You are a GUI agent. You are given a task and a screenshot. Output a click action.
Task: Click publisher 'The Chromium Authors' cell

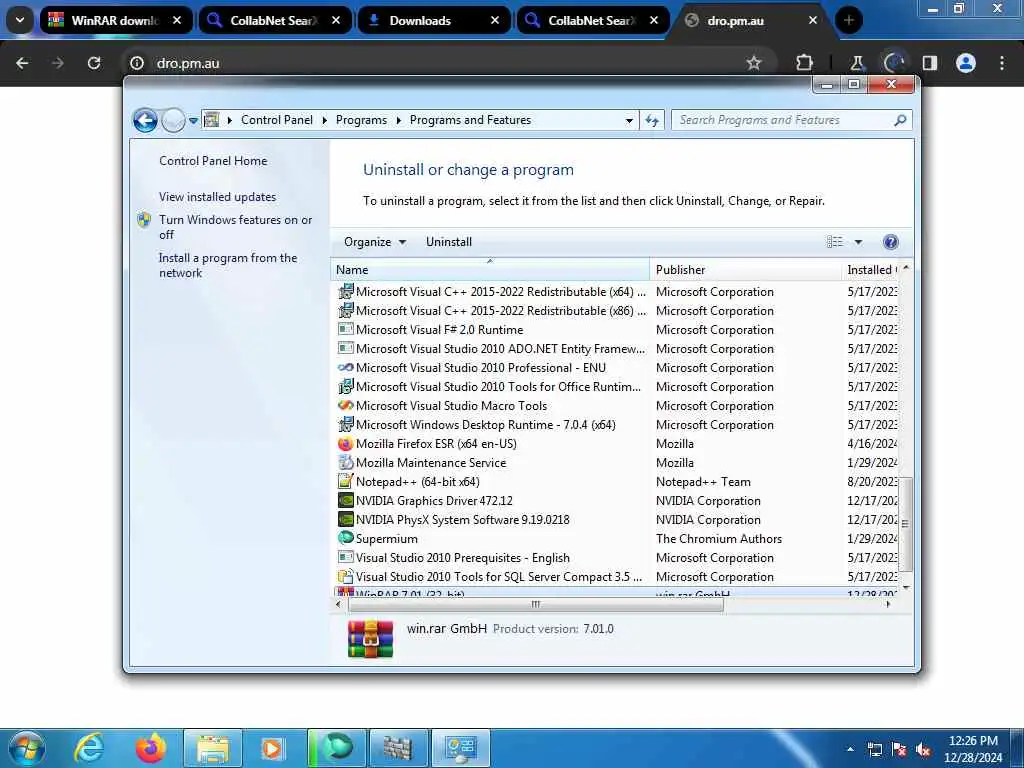click(x=719, y=539)
